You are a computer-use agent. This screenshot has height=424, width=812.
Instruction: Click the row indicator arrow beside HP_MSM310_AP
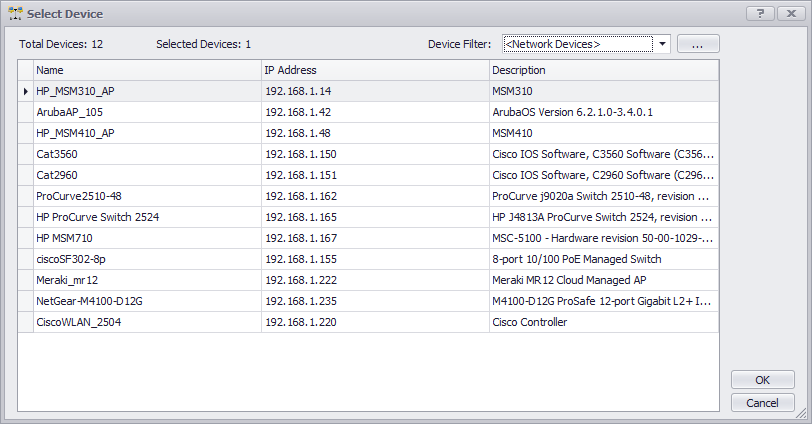point(25,92)
